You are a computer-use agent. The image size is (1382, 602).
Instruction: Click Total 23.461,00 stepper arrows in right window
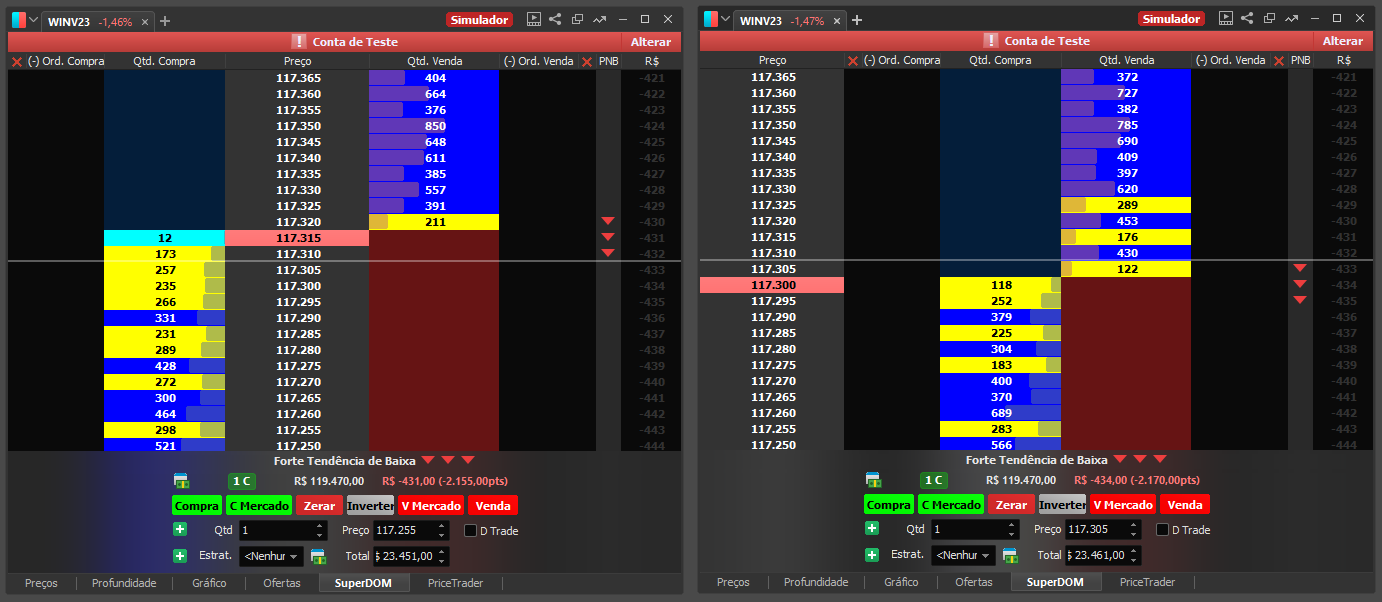(1134, 555)
